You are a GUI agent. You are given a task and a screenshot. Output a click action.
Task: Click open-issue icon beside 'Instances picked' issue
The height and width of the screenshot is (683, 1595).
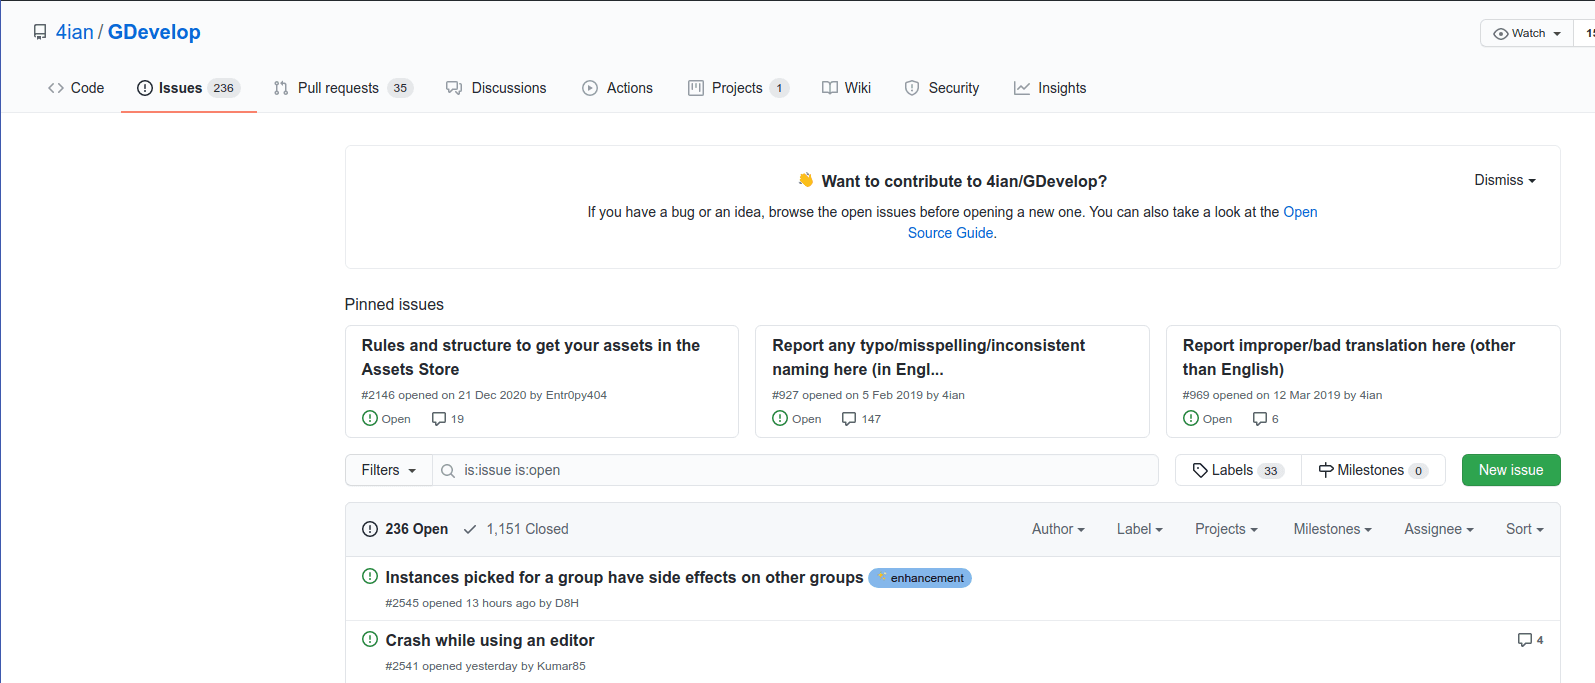[369, 577]
